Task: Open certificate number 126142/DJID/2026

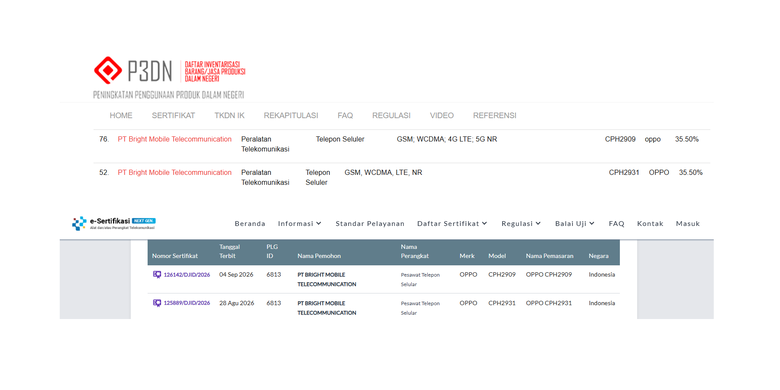Action: pos(187,274)
